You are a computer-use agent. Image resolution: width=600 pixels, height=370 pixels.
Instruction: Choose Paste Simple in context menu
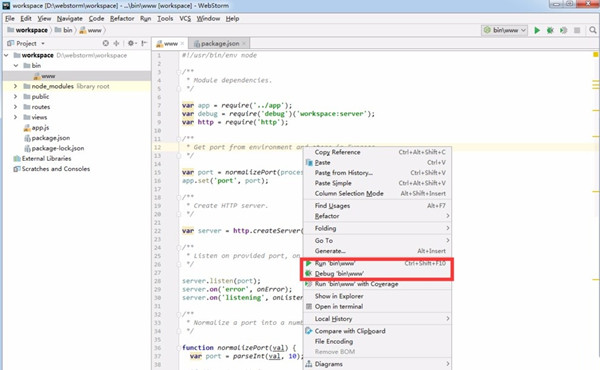(377, 183)
